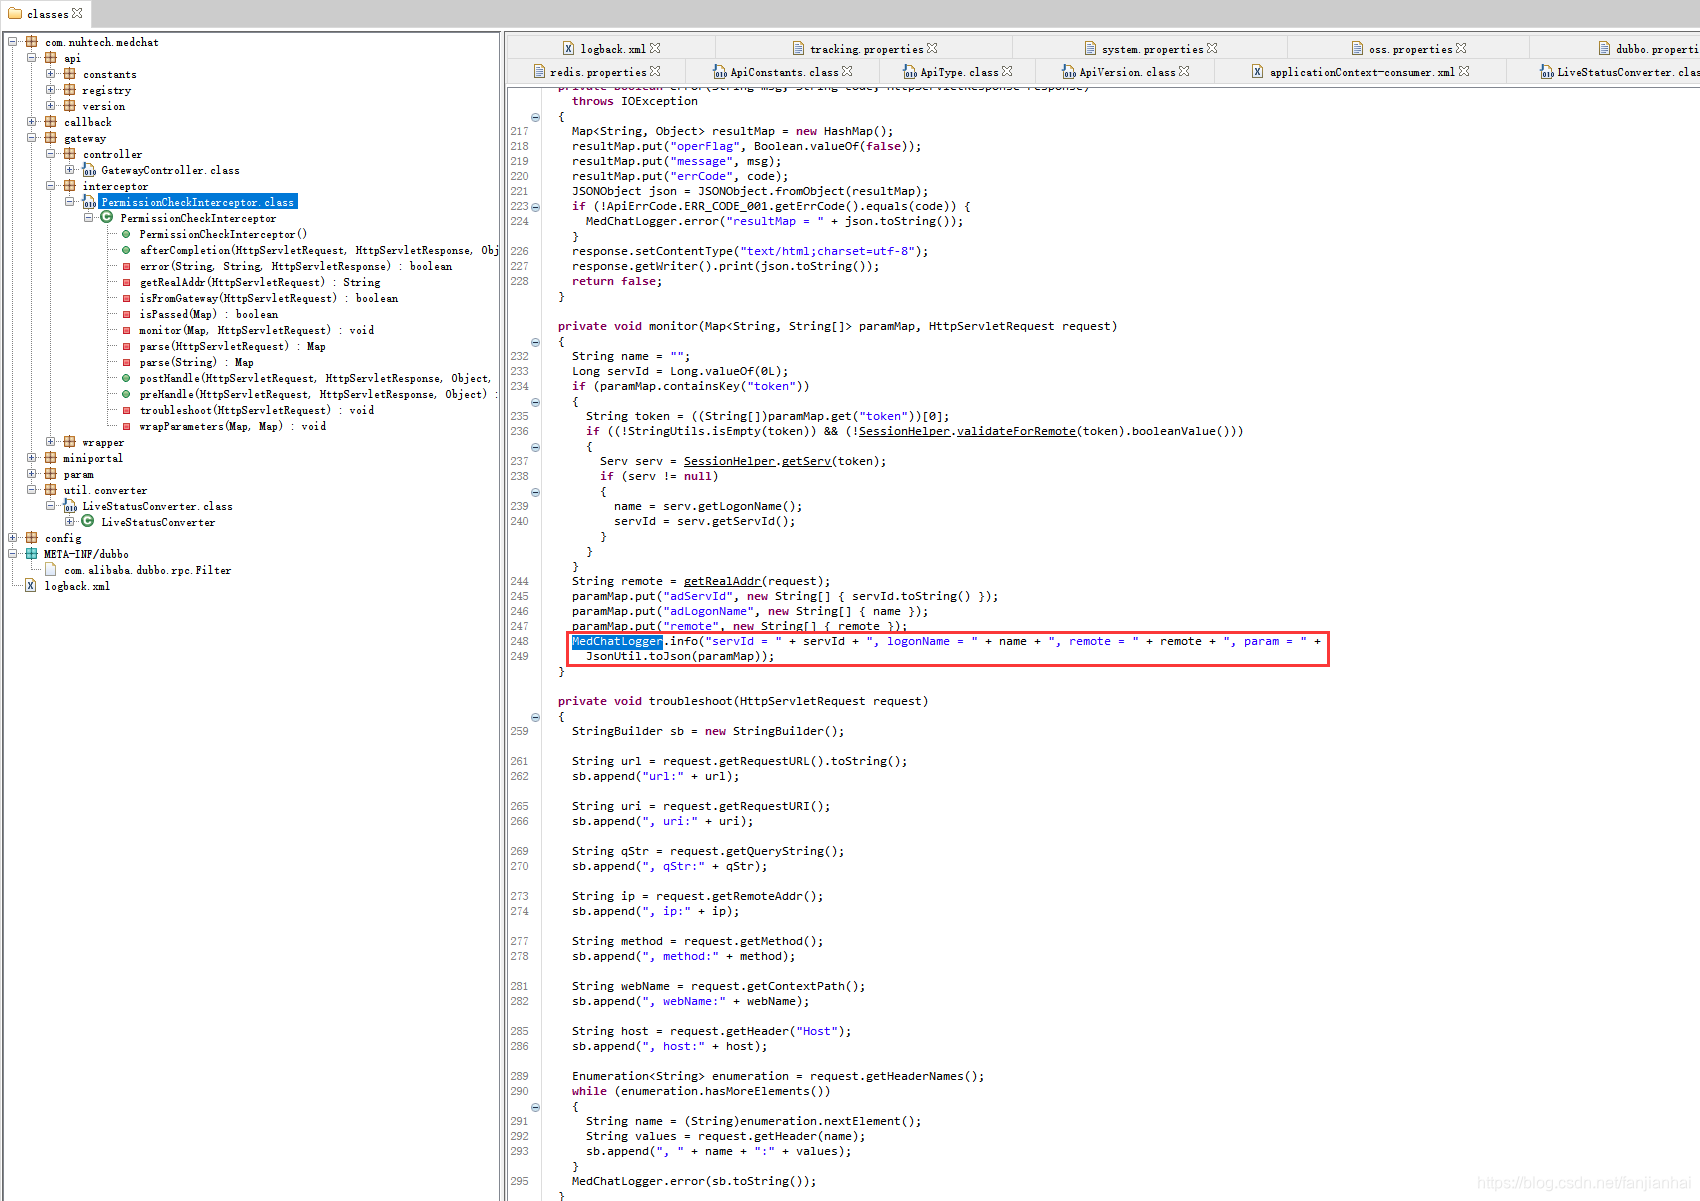Click the XML file icon of logback.xml in tree
The image size is (1700, 1201).
[32, 586]
